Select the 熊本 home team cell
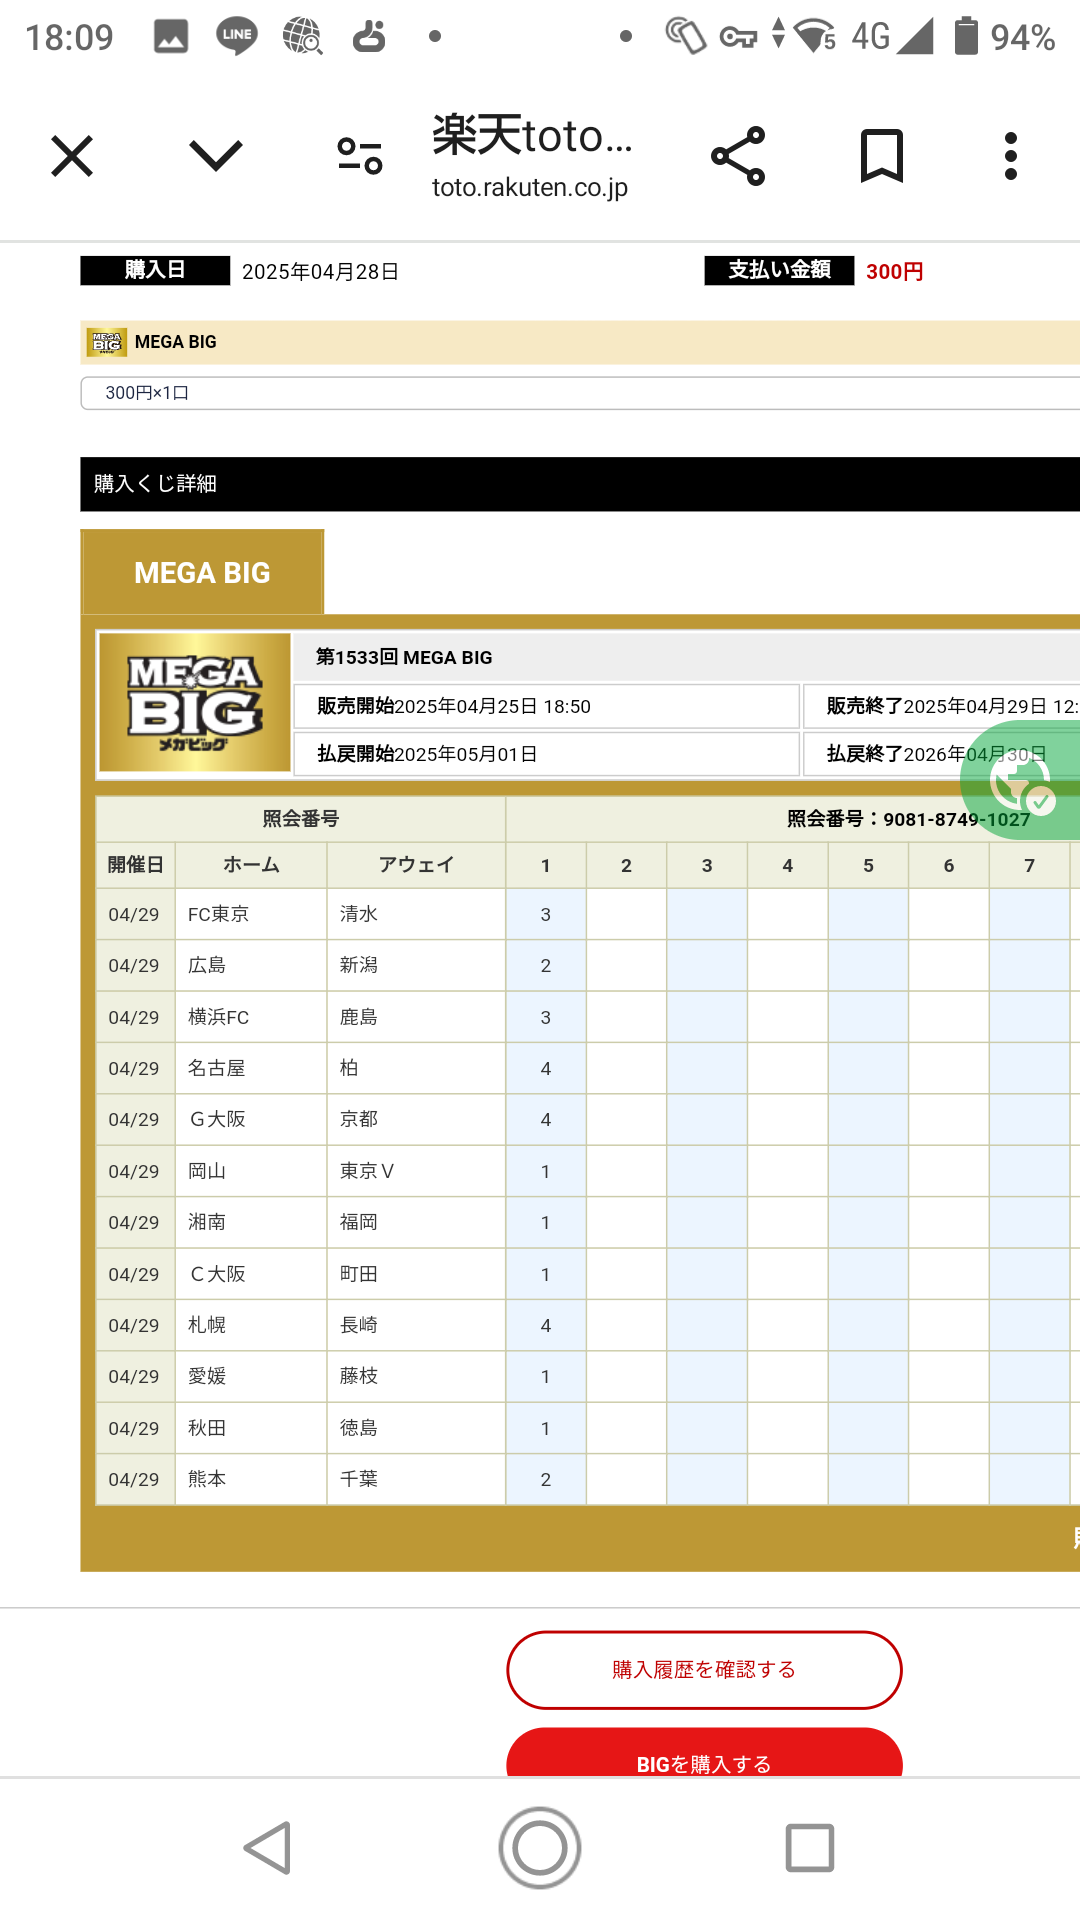The height and width of the screenshot is (1920, 1080). (x=251, y=1479)
